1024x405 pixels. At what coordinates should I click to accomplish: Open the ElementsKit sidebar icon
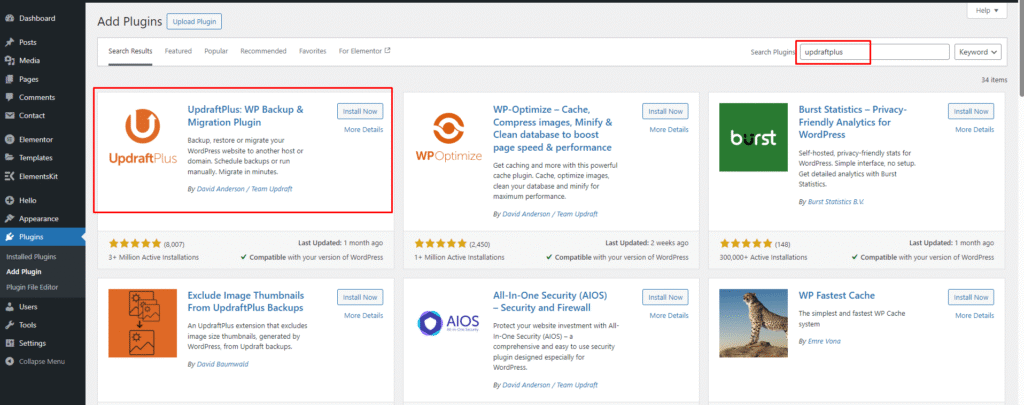10,176
